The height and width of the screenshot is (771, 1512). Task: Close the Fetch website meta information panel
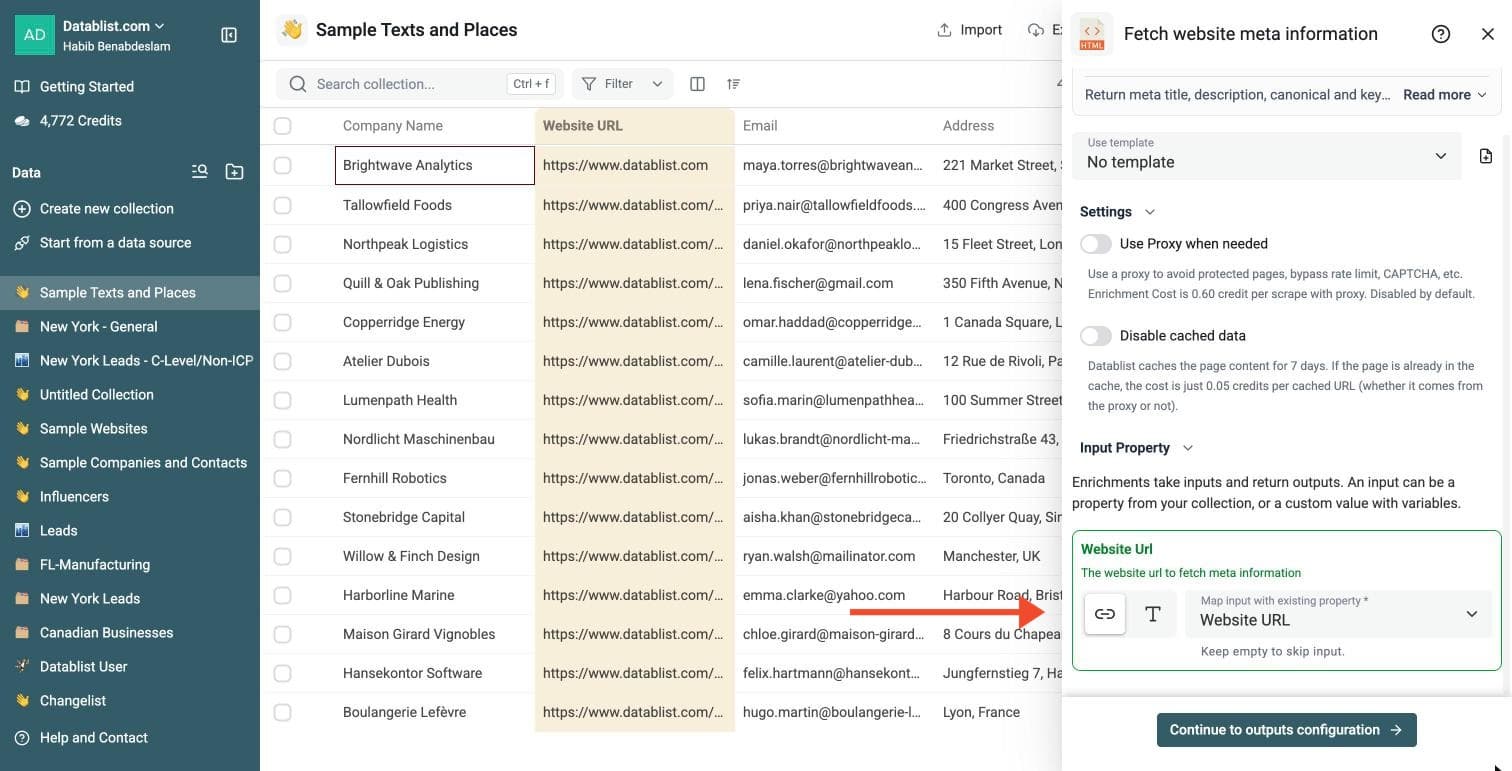(x=1488, y=34)
